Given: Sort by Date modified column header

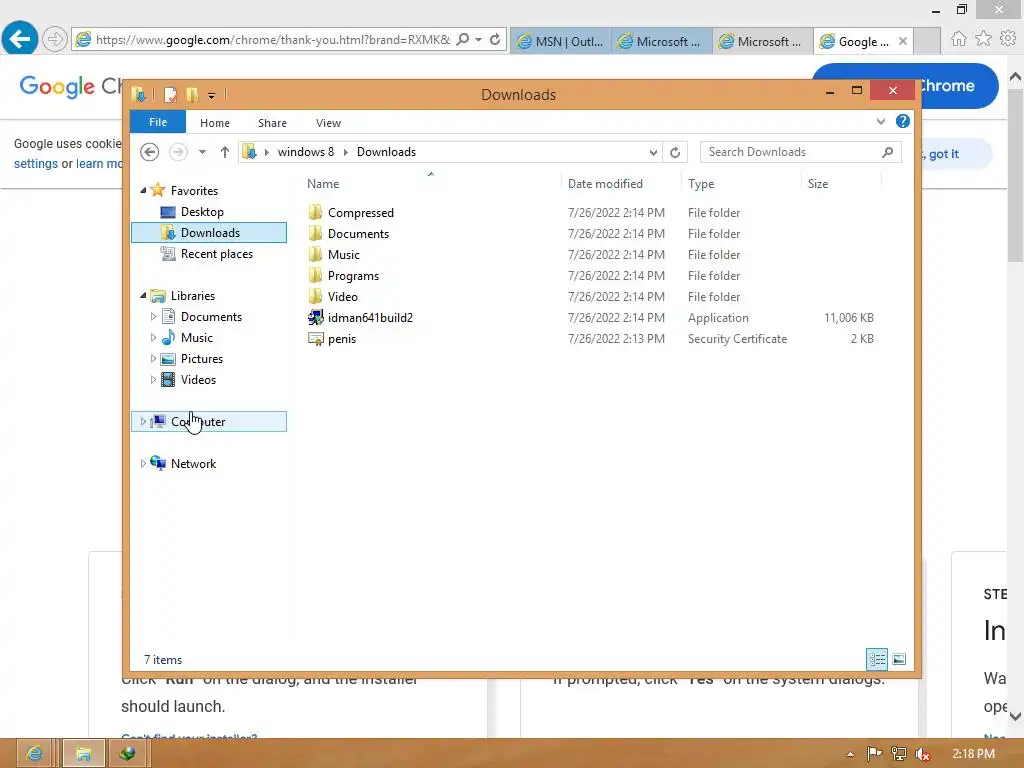Looking at the screenshot, I should pyautogui.click(x=620, y=184).
